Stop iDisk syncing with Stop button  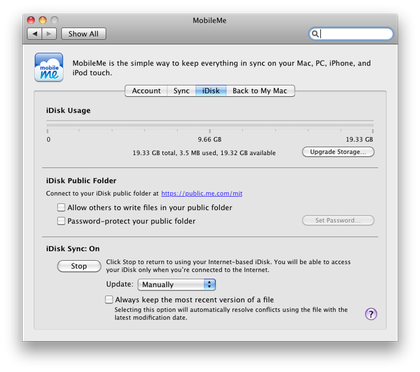coord(79,266)
